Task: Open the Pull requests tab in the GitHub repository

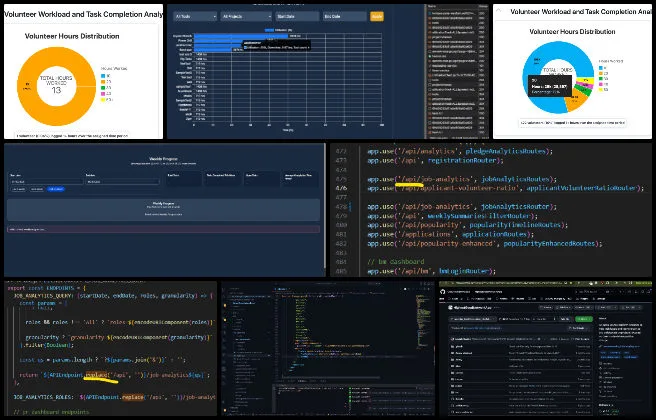Action: click(479, 299)
